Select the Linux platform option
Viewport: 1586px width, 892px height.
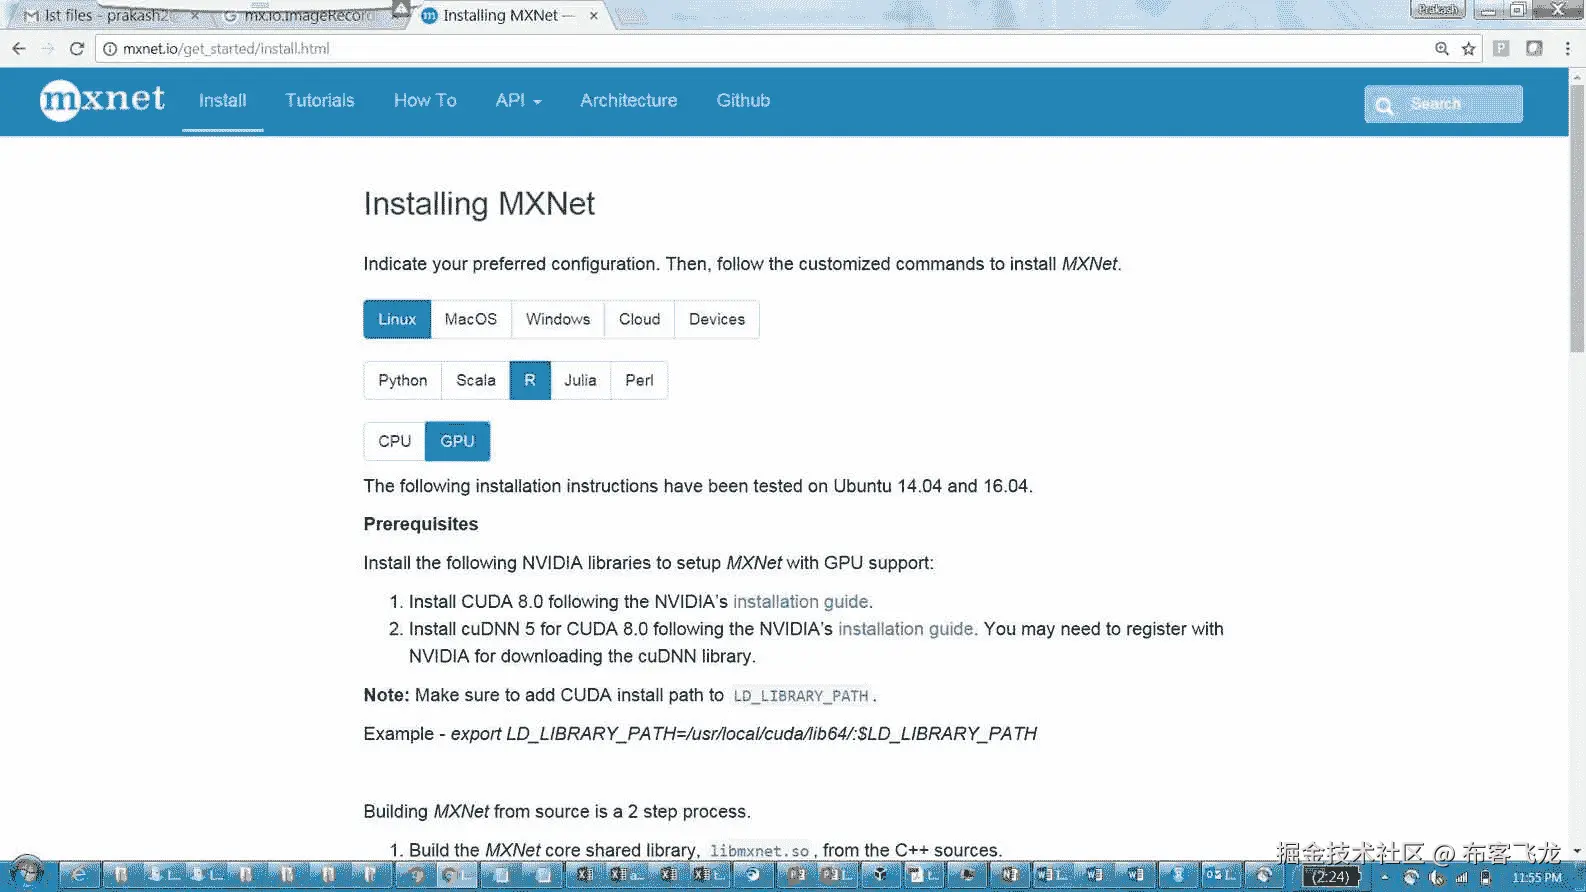click(397, 319)
